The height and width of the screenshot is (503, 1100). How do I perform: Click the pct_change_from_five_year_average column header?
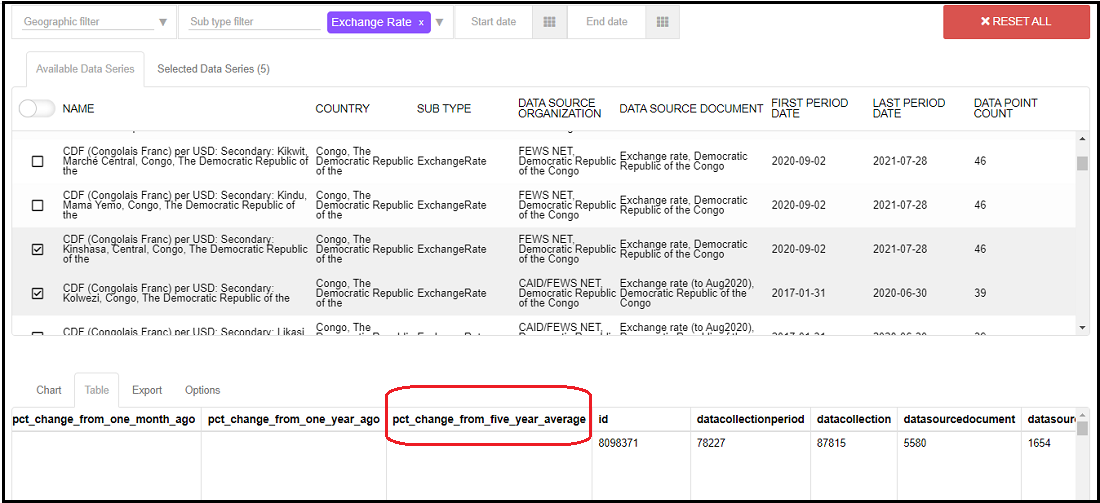click(489, 419)
